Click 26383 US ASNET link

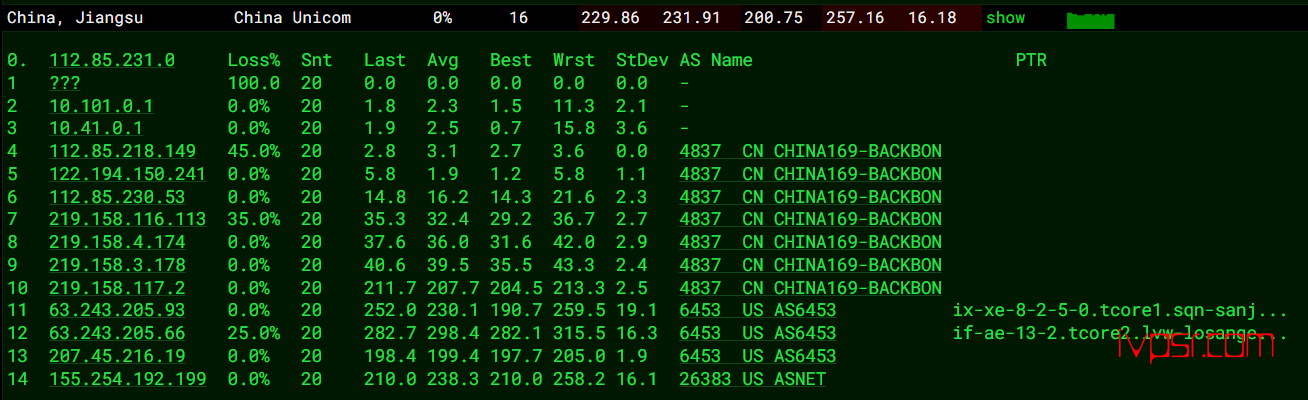[752, 379]
